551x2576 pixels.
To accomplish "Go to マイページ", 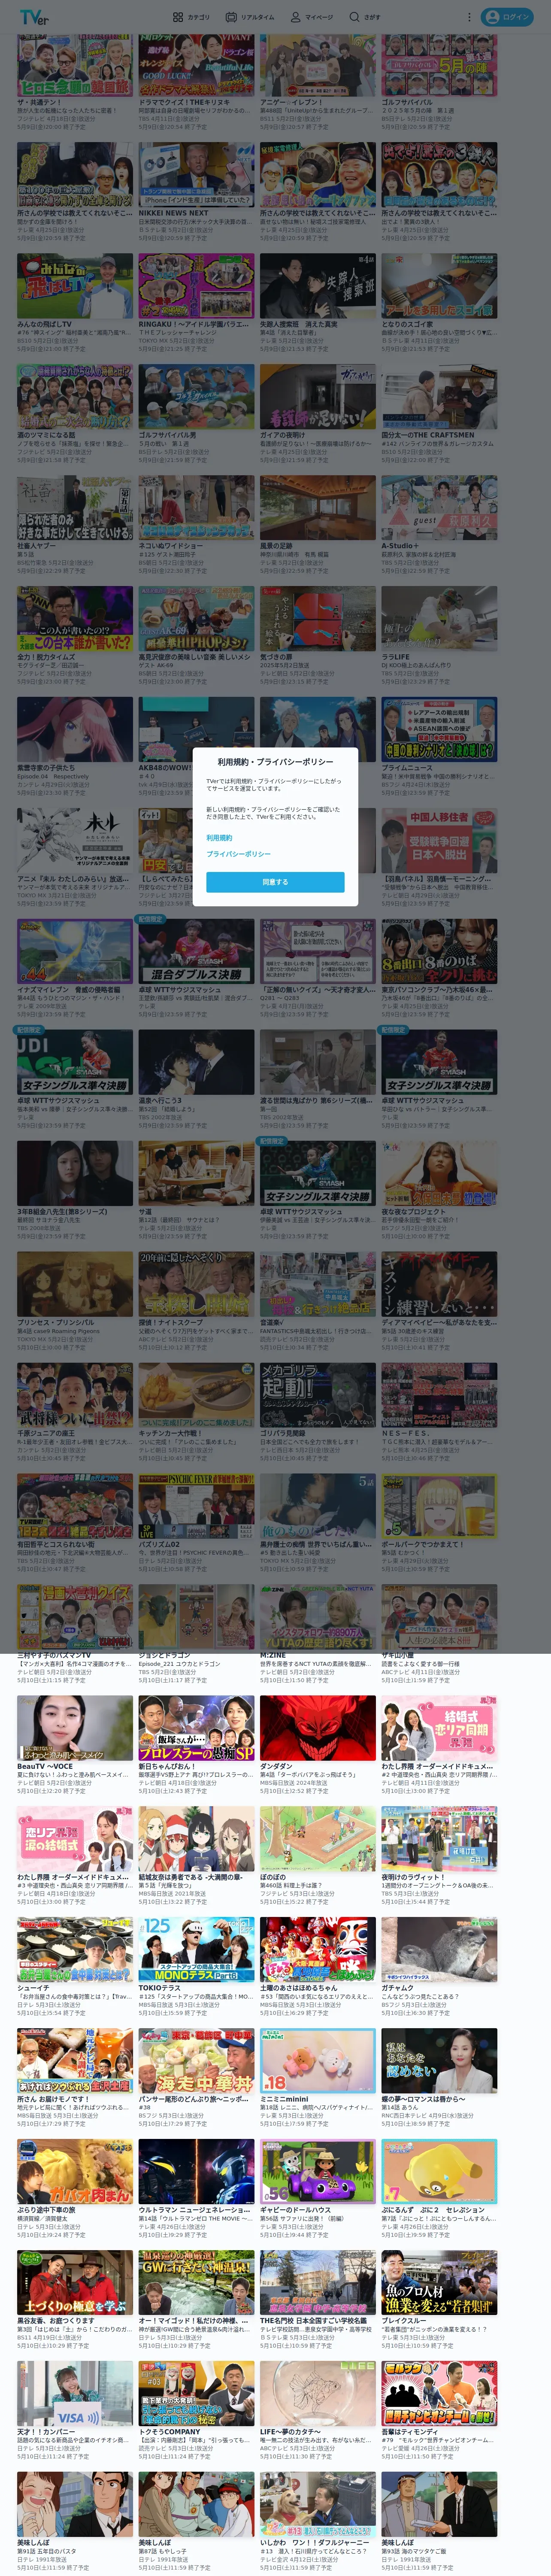I will (x=312, y=17).
